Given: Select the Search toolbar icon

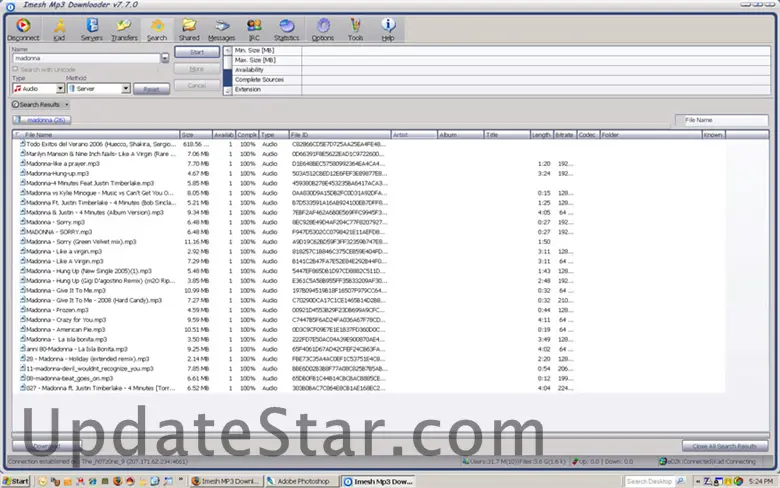Looking at the screenshot, I should [157, 29].
